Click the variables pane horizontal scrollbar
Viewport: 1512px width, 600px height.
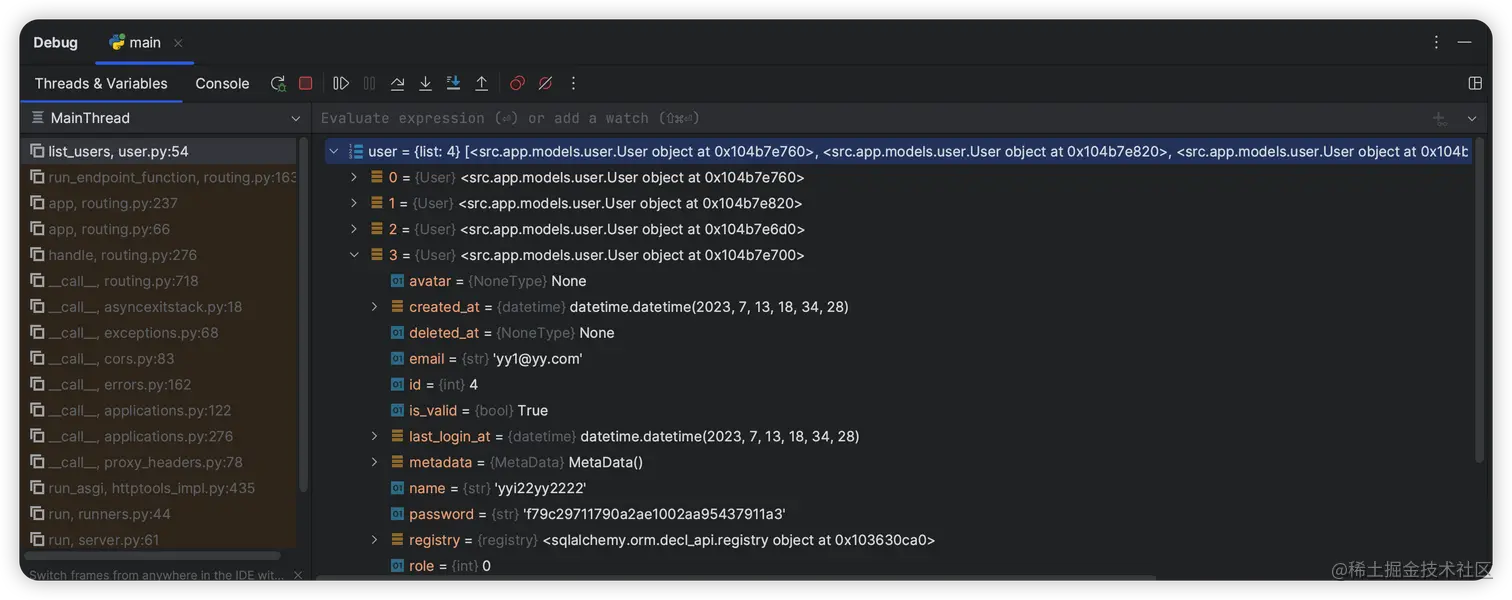tap(735, 577)
